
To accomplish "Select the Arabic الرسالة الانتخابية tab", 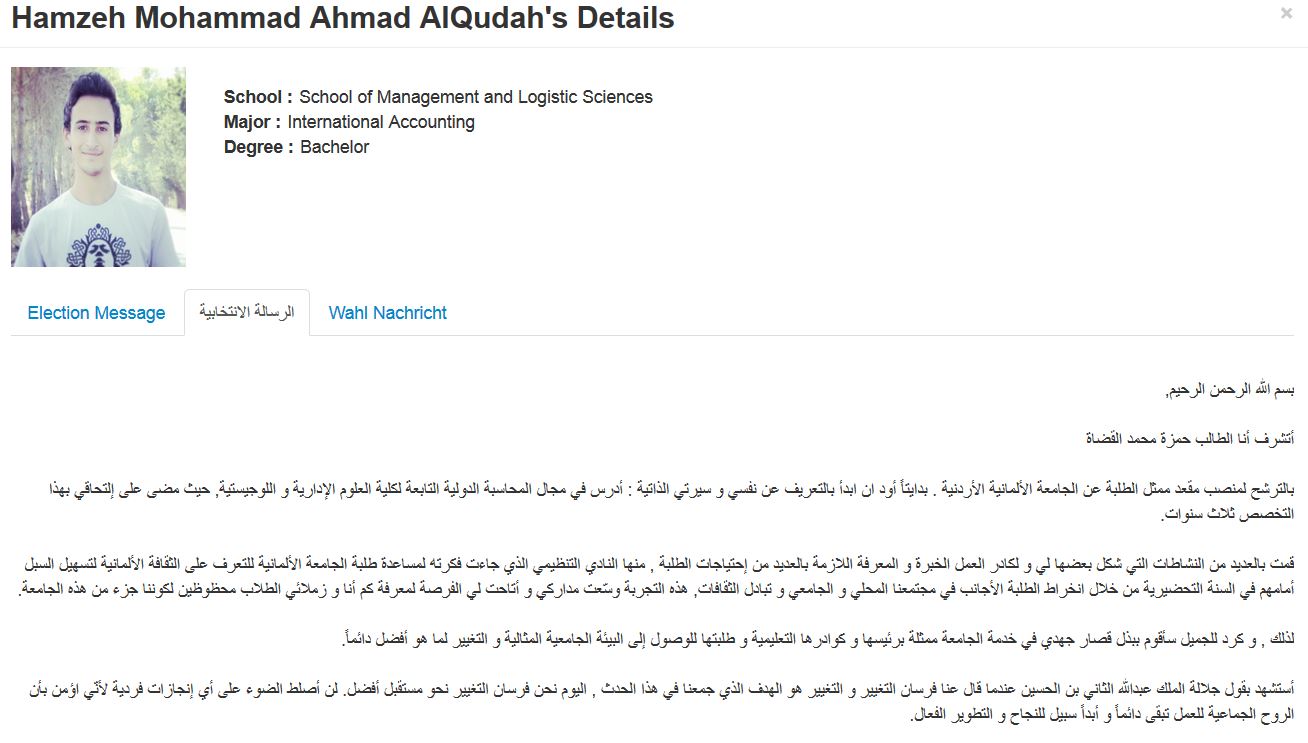I will [x=247, y=312].
